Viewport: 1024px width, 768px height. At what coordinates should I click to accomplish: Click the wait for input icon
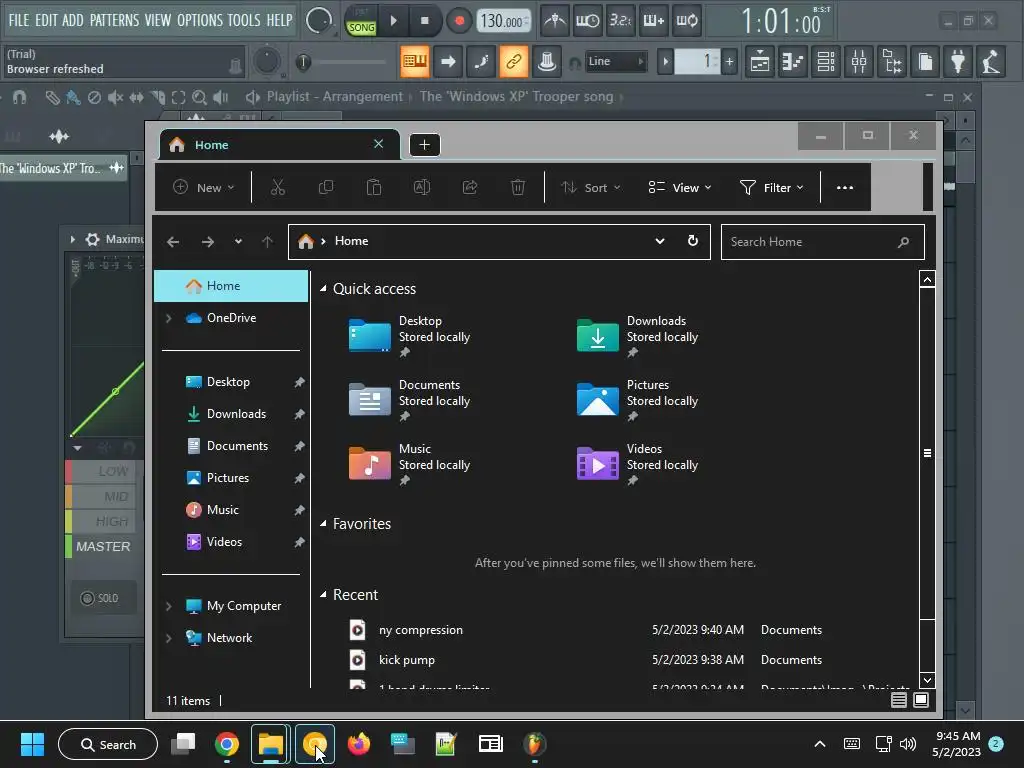coord(588,21)
